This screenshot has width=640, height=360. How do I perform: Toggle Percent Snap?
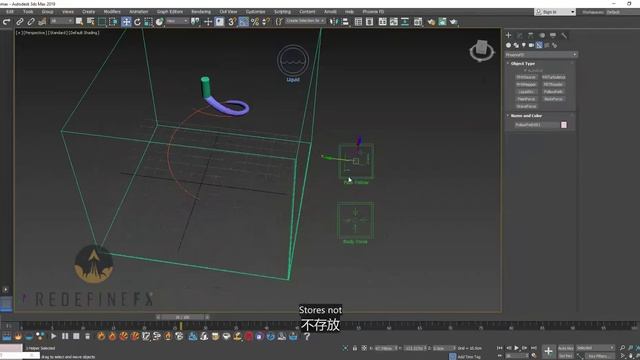coord(255,22)
